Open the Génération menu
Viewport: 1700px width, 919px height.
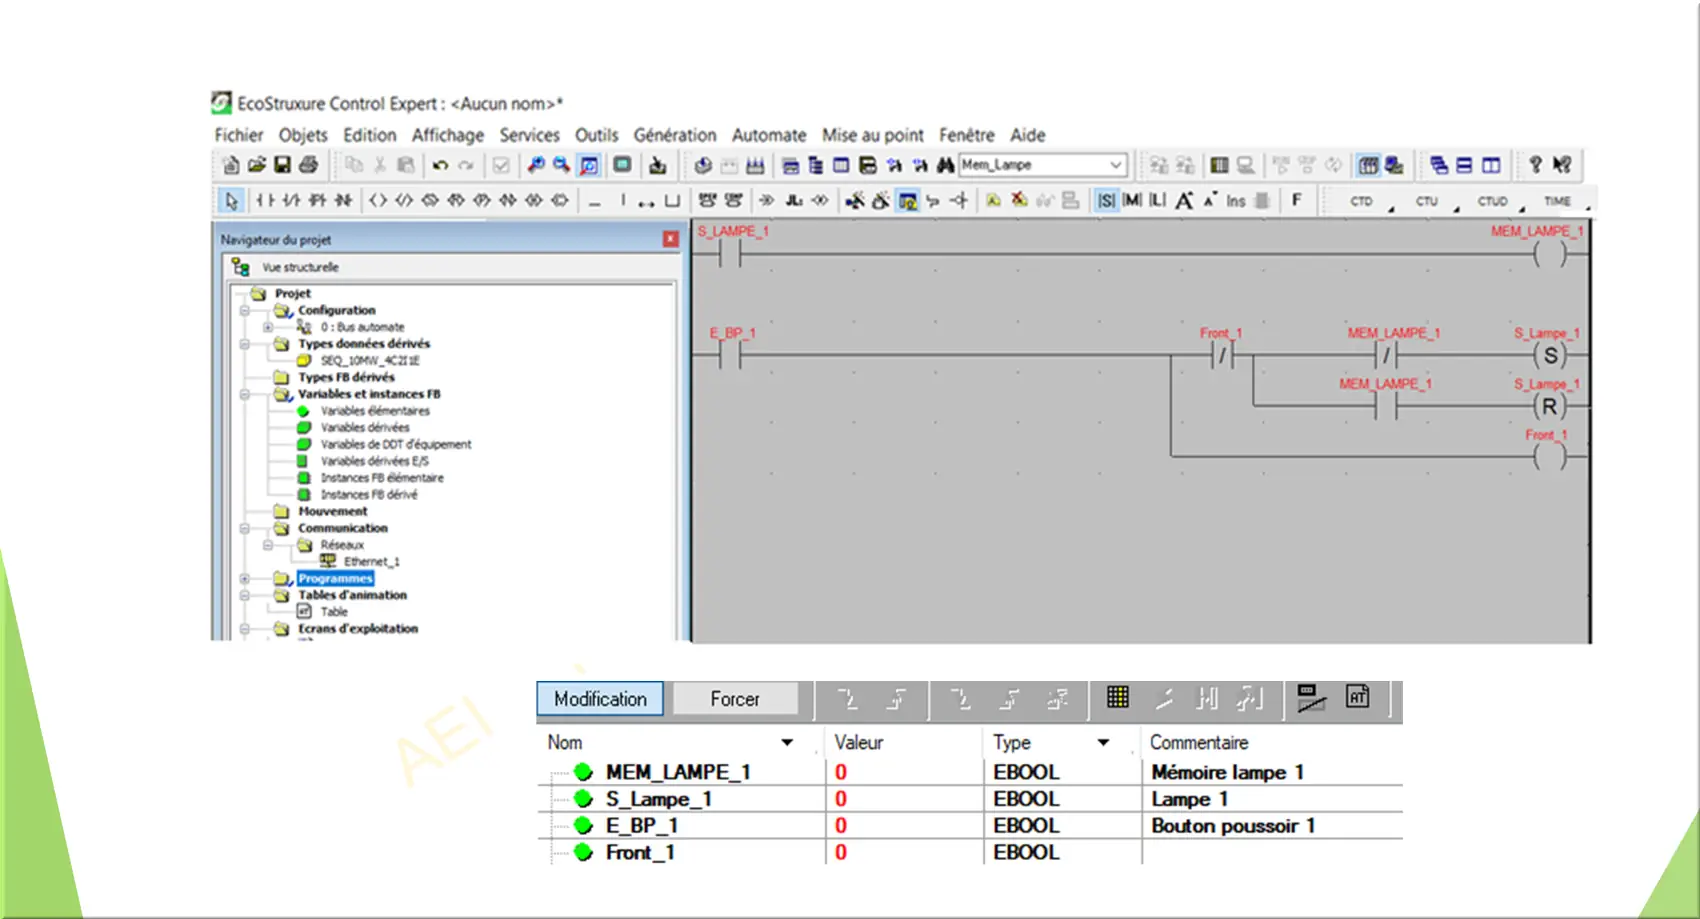pos(675,135)
